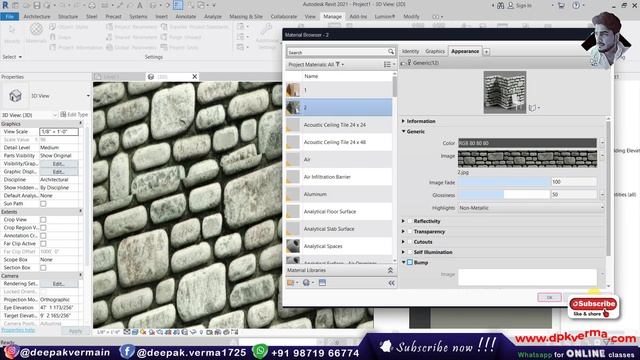Open the material library folder icon
Image resolution: width=640 pixels, height=360 pixels.
(x=292, y=282)
